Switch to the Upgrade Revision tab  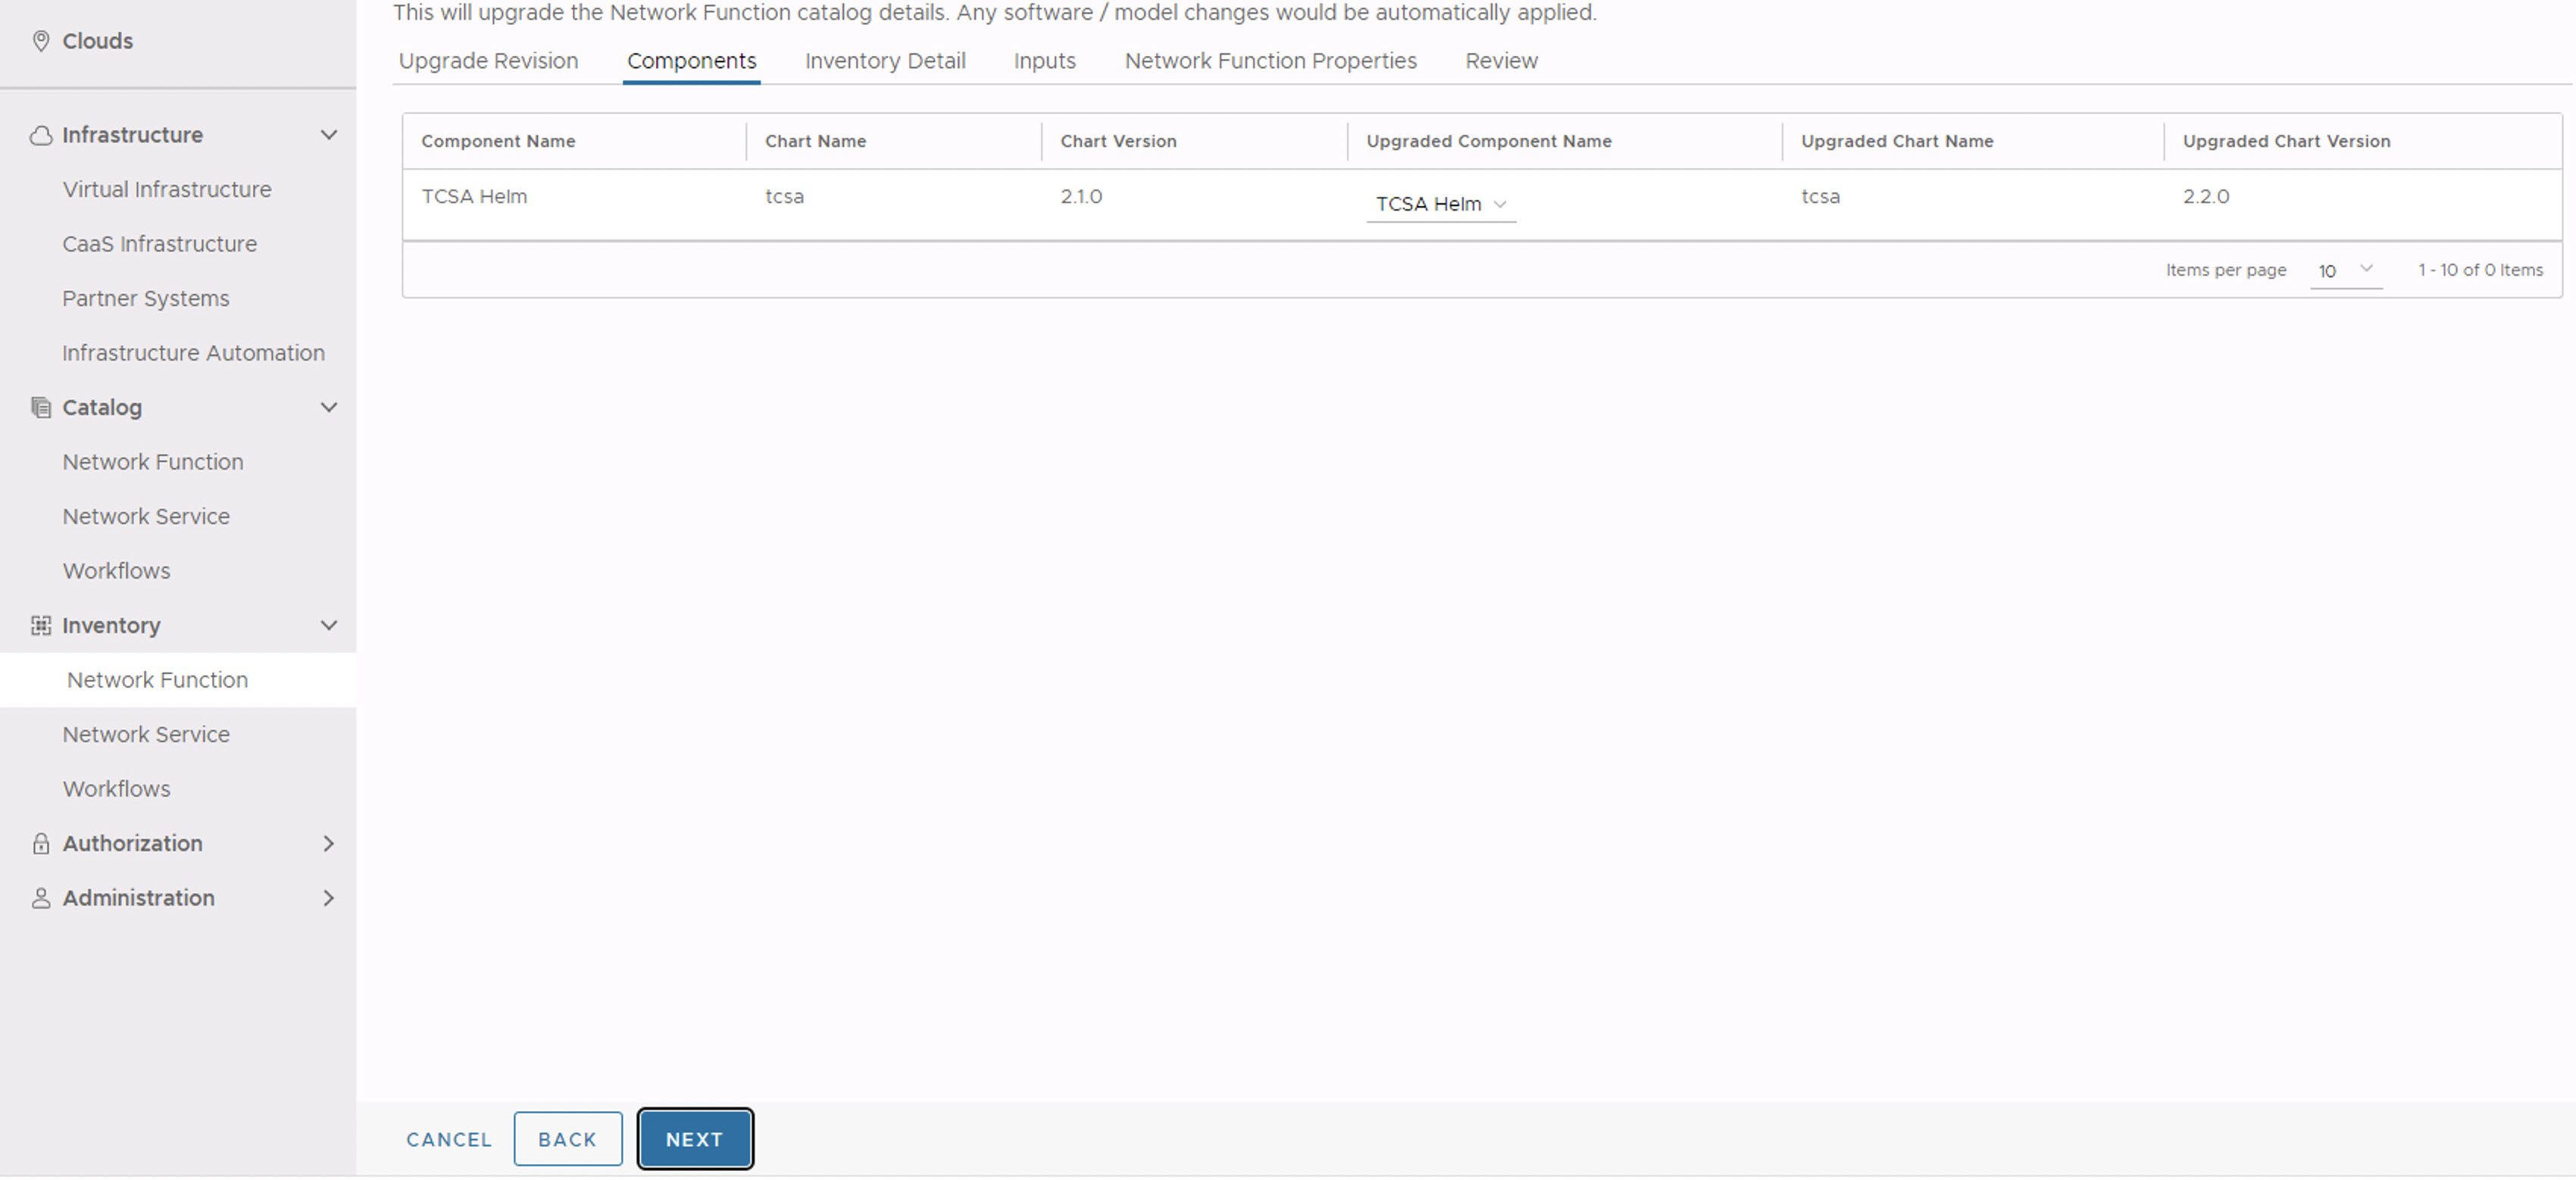[x=489, y=61]
